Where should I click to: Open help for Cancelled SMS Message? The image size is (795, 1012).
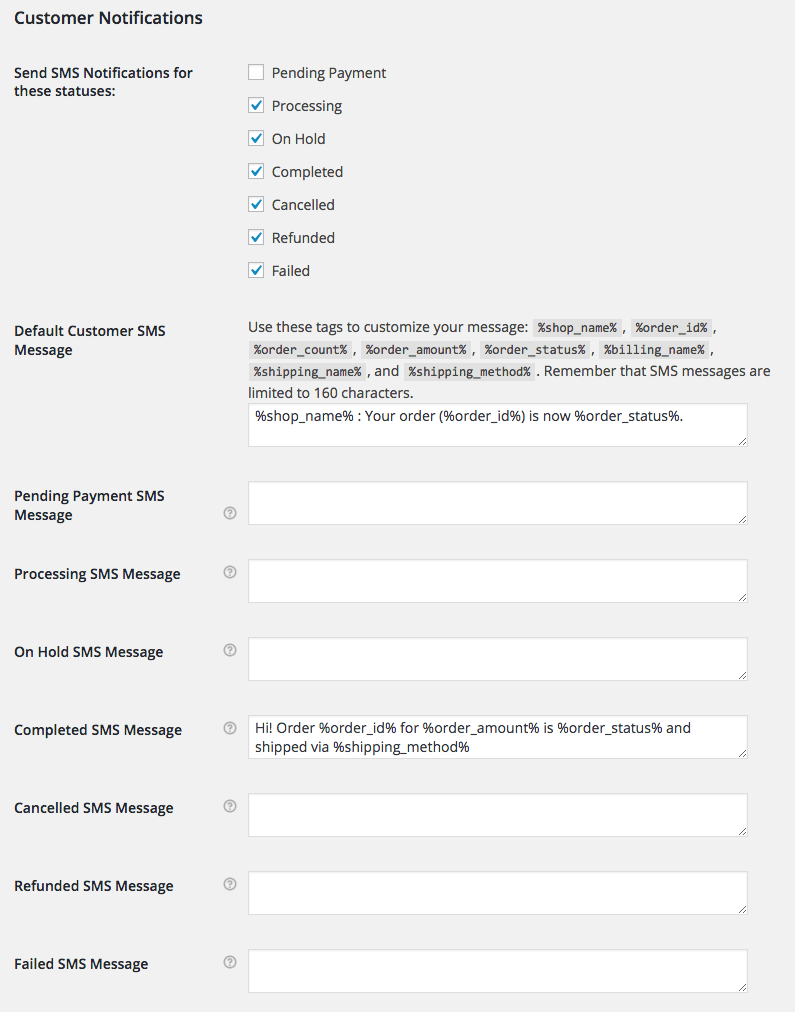pyautogui.click(x=229, y=806)
